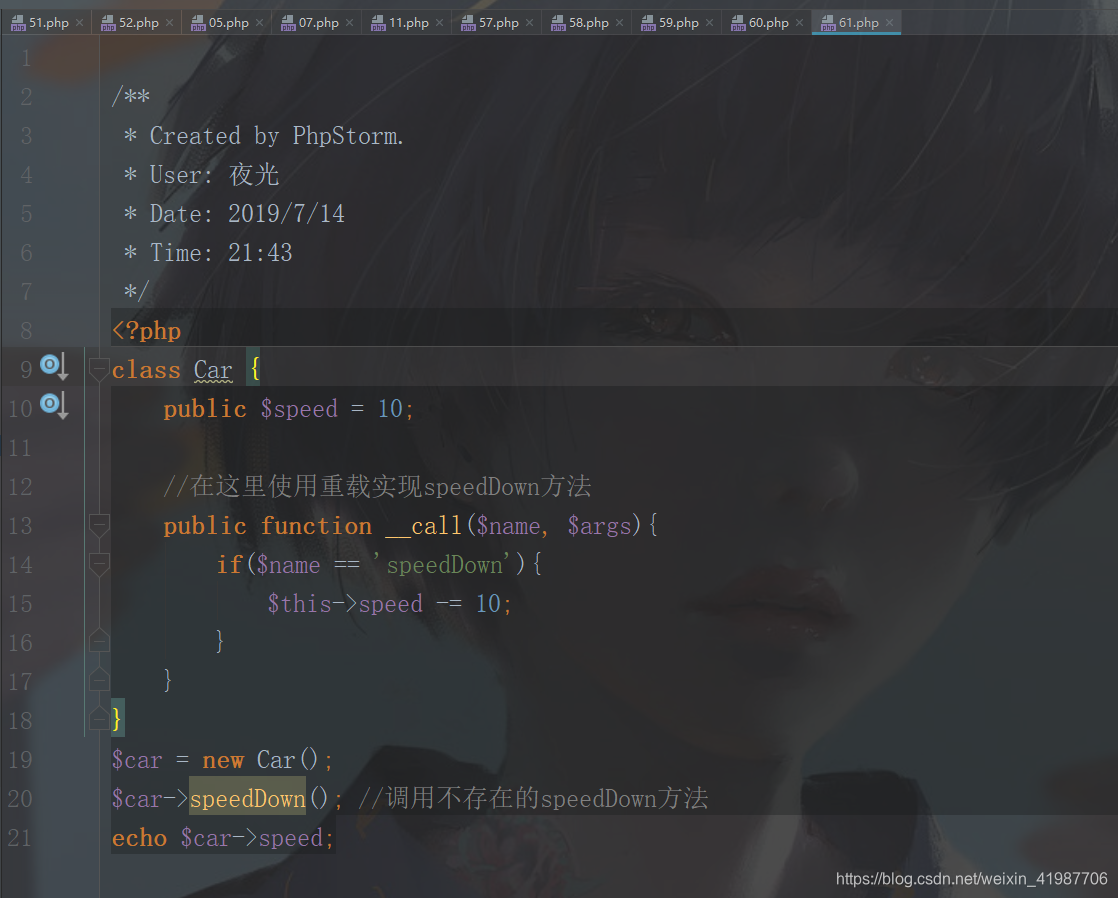Open the 05.php editor tab
Screen dimensions: 1118x898
228,23
